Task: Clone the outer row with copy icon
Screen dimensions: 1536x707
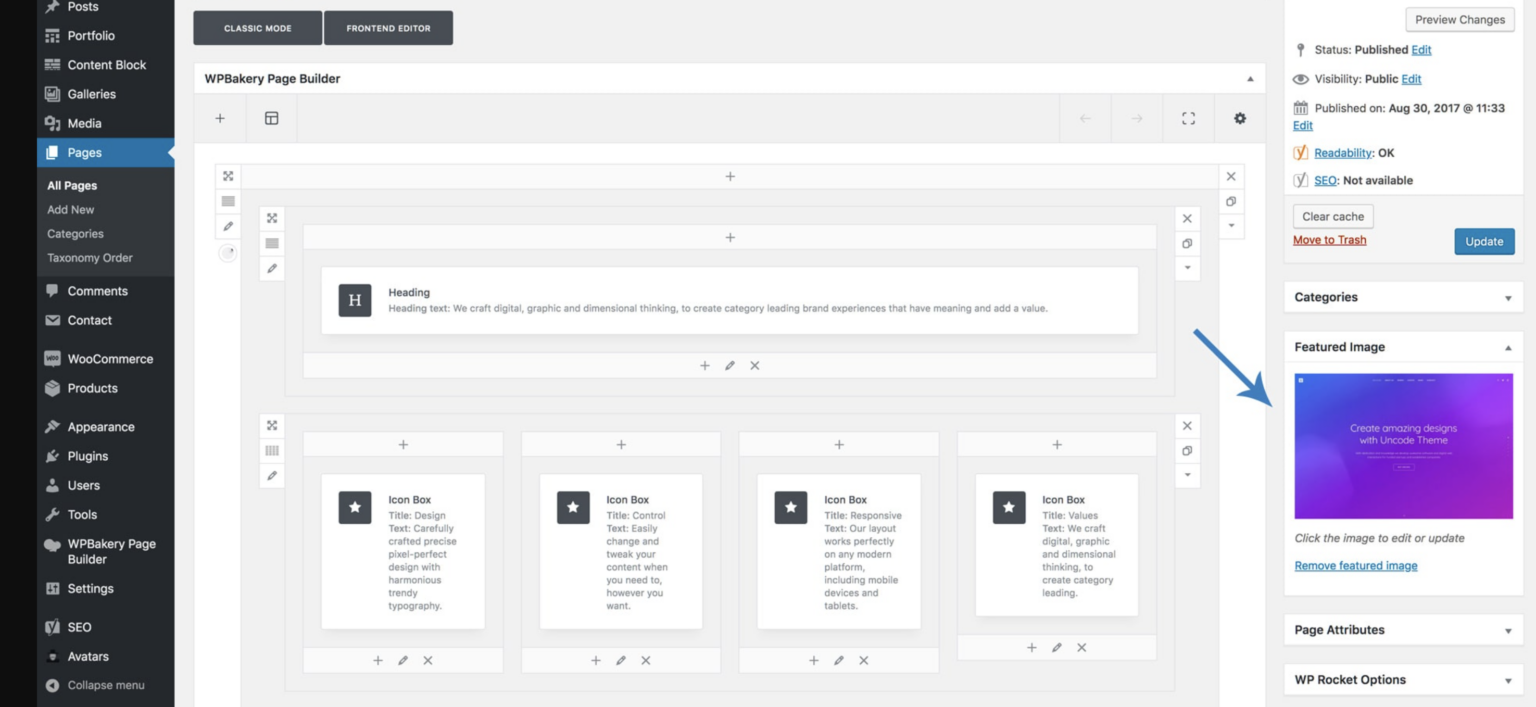Action: 1231,201
